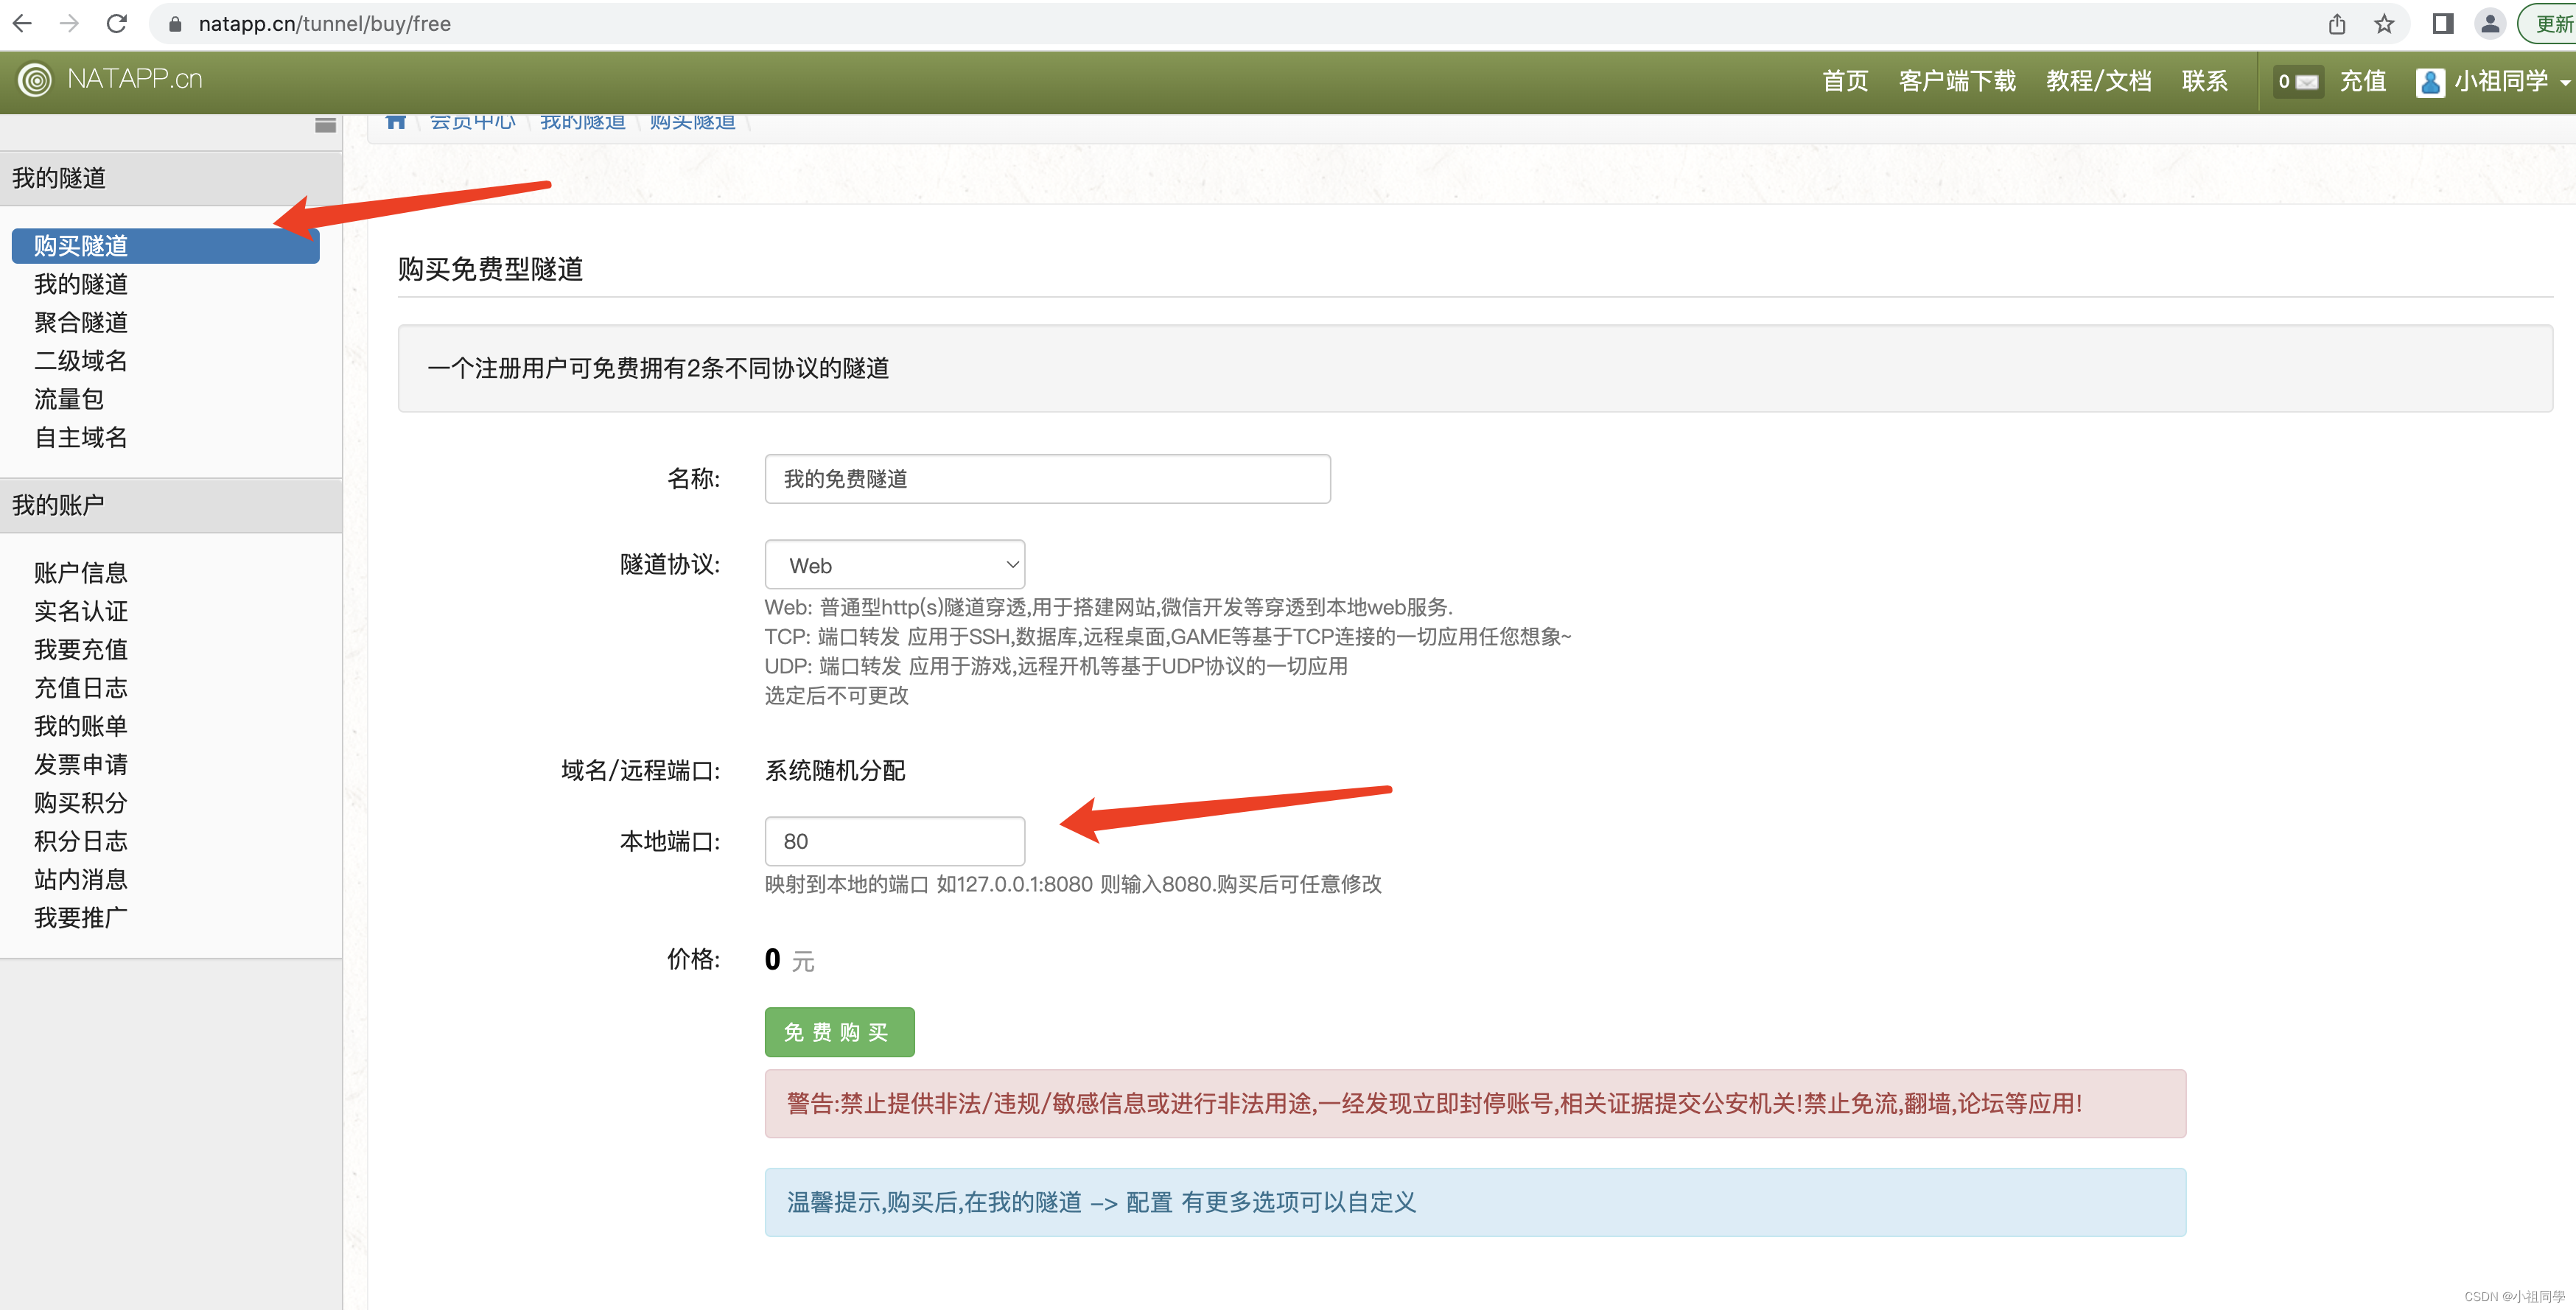Viewport: 2576px width, 1310px height.
Task: Open 我的账单 in the sidebar
Action: (81, 726)
